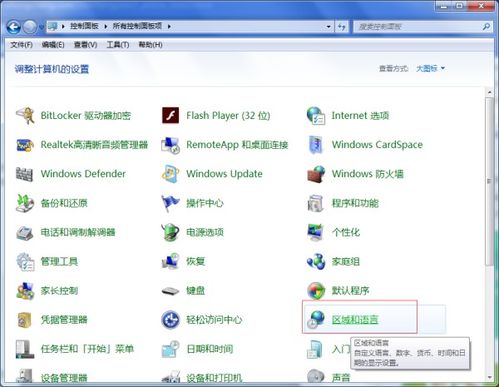Open the 工具(T) menu
The width and height of the screenshot is (499, 387).
pos(118,45)
